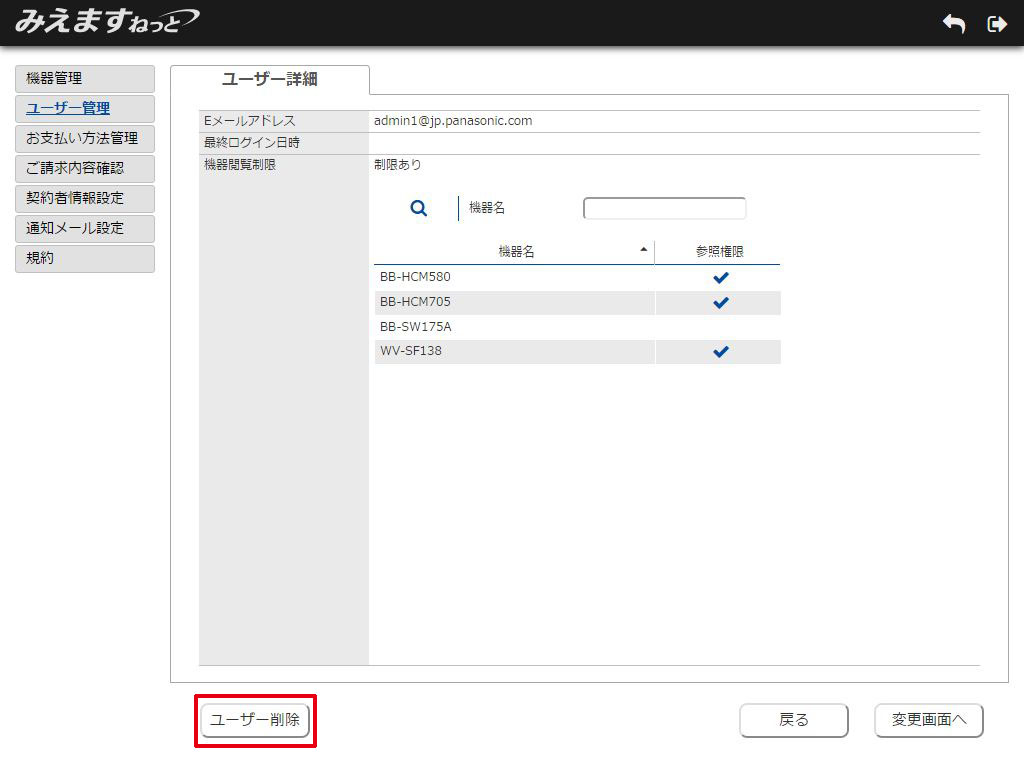Click the みえますねっと logo
The height and width of the screenshot is (768, 1024).
click(x=106, y=21)
